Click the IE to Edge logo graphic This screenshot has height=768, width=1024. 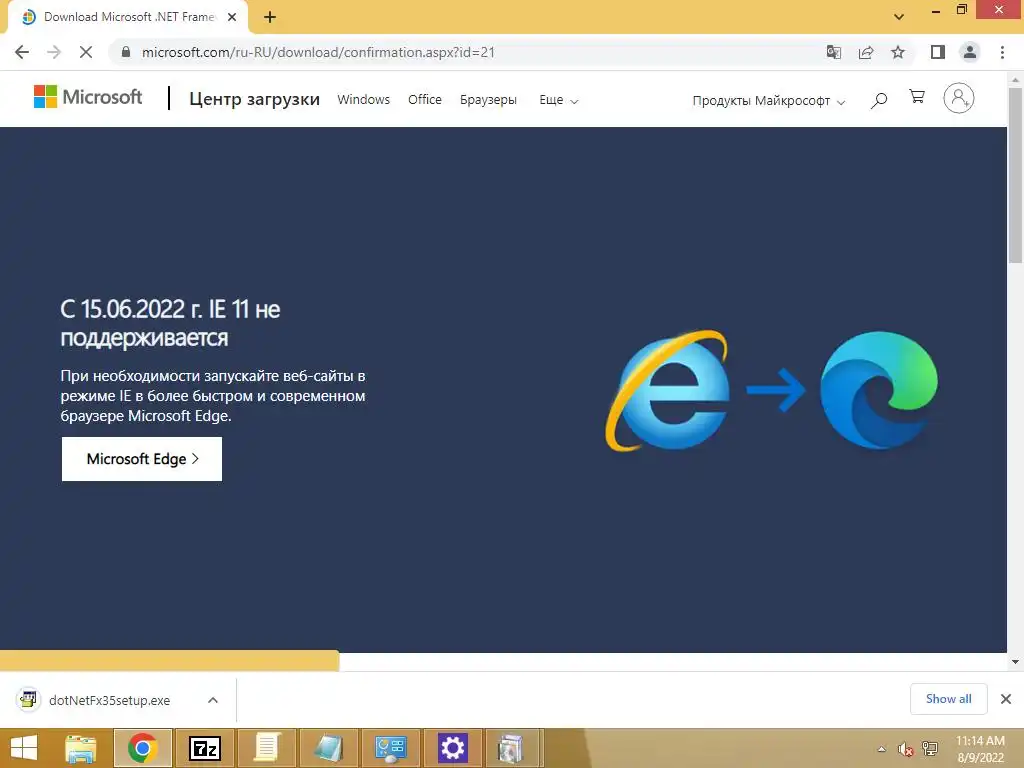click(x=771, y=390)
